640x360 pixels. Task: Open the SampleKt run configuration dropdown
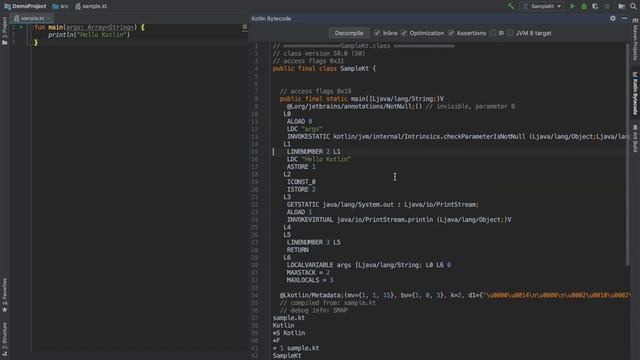coord(542,6)
